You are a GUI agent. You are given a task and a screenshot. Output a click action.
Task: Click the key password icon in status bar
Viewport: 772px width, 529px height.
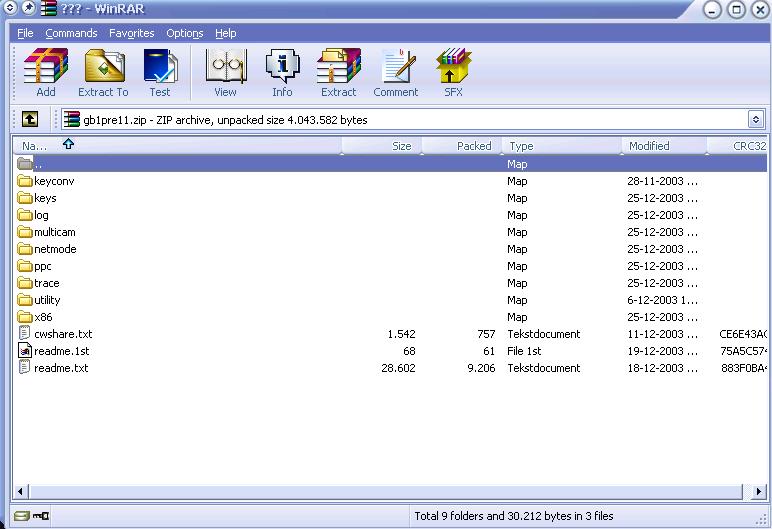coord(41,516)
